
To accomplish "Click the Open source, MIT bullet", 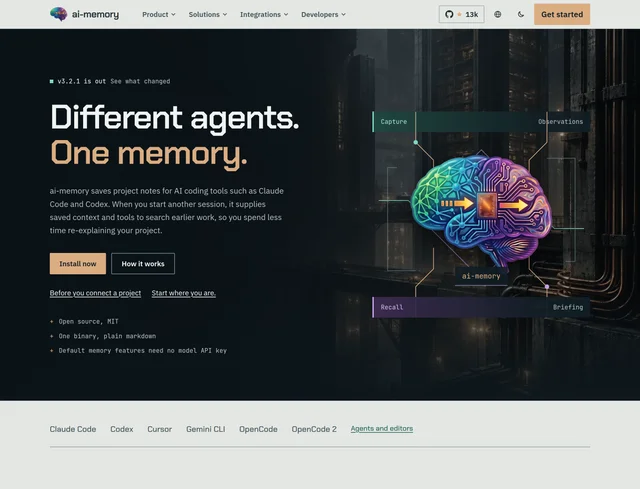I will [x=88, y=322].
